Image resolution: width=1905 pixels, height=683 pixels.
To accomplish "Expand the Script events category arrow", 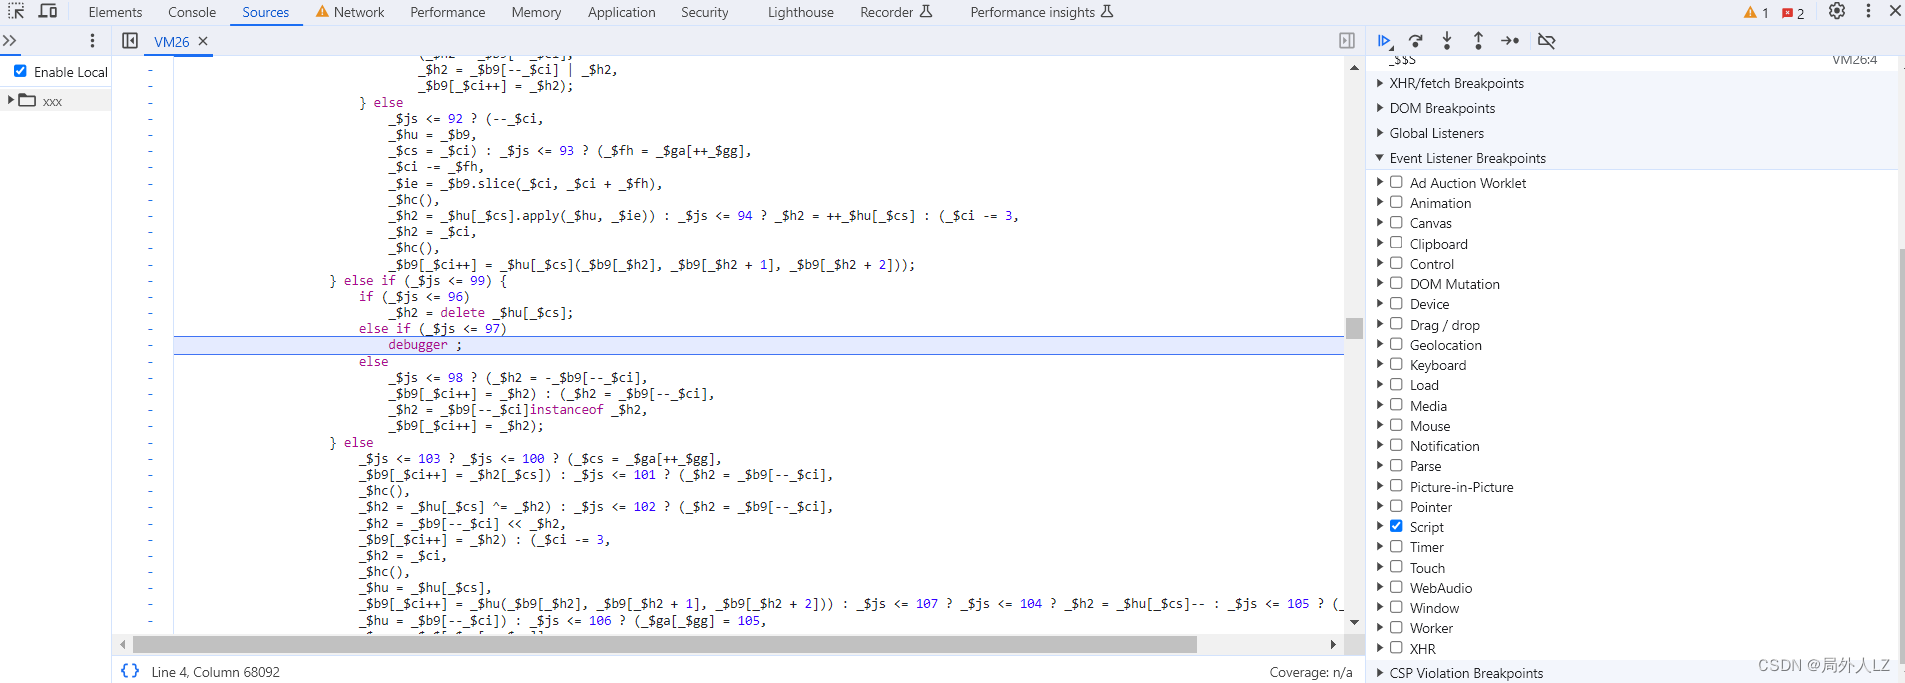I will pos(1380,526).
